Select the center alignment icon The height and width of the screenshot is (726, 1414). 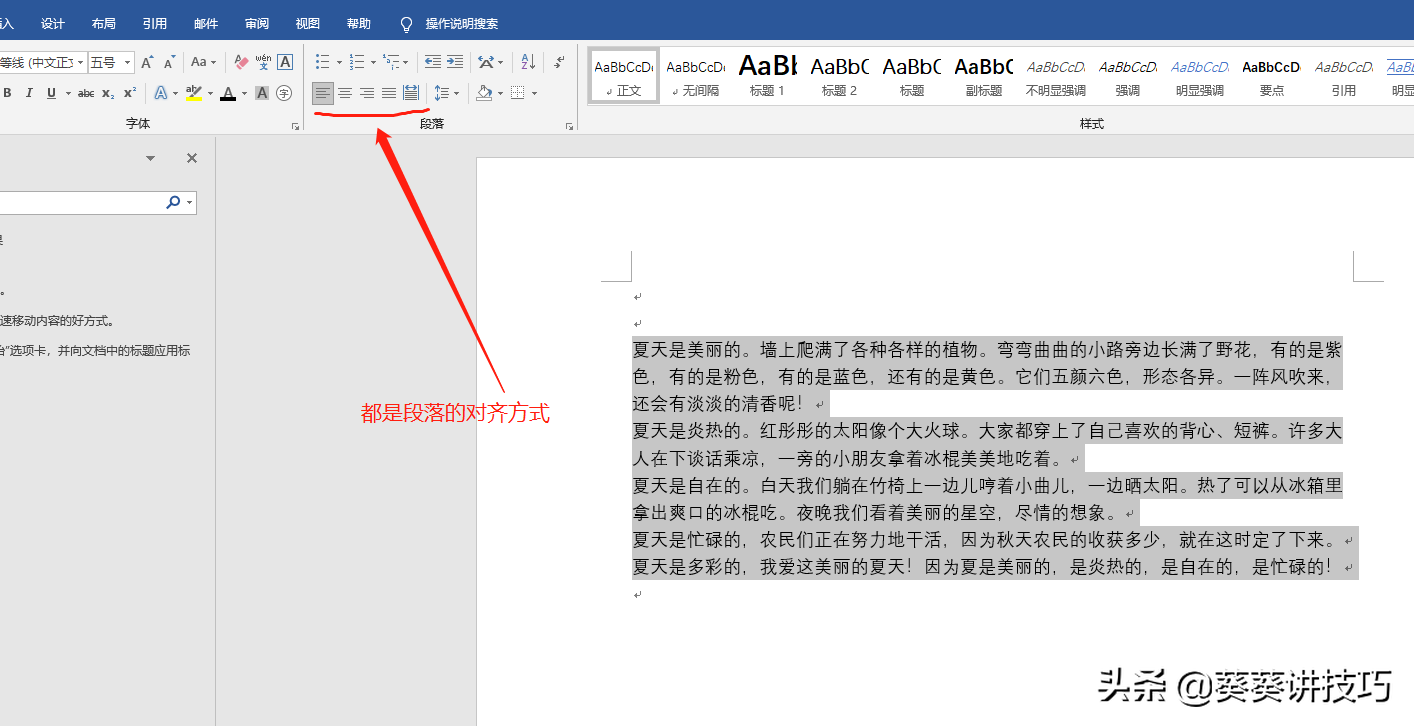[345, 92]
